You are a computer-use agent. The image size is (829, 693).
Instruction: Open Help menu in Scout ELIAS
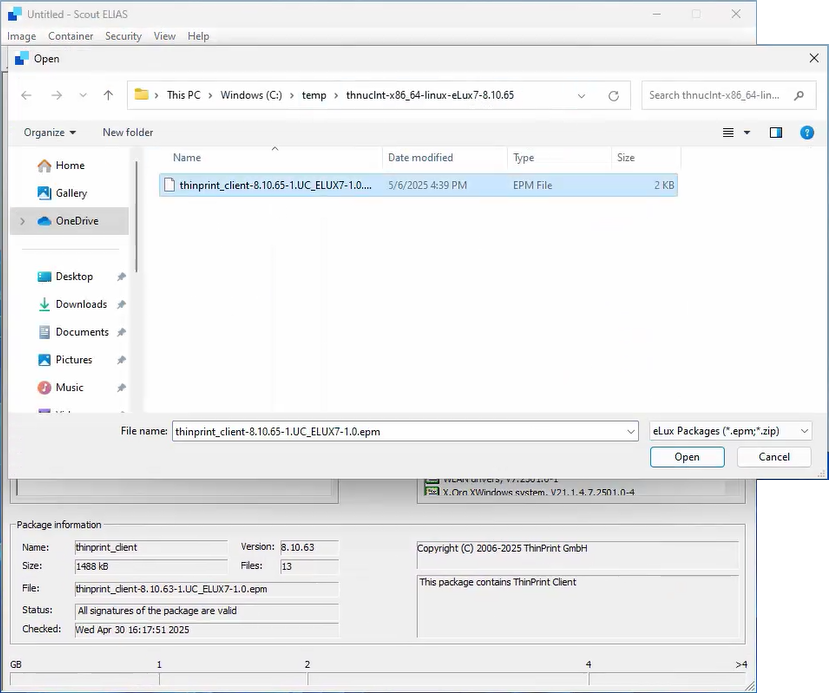click(198, 36)
